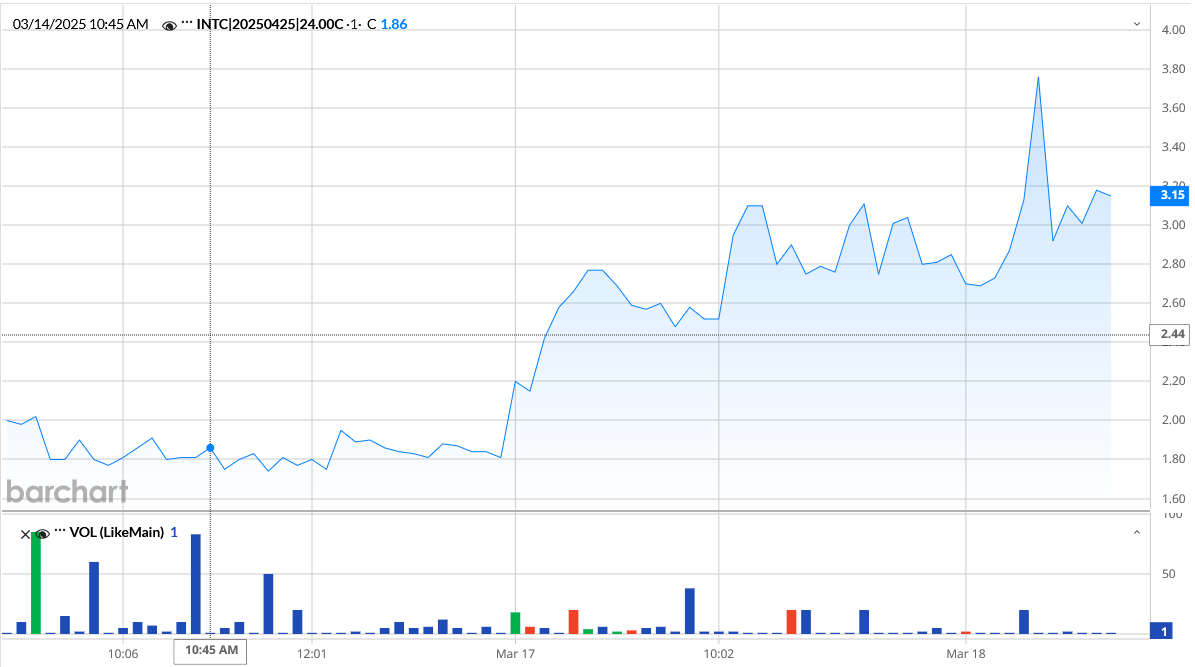Click the 10:45 AM crosshair time label
Viewport: 1195px width, 667px height.
pos(210,652)
